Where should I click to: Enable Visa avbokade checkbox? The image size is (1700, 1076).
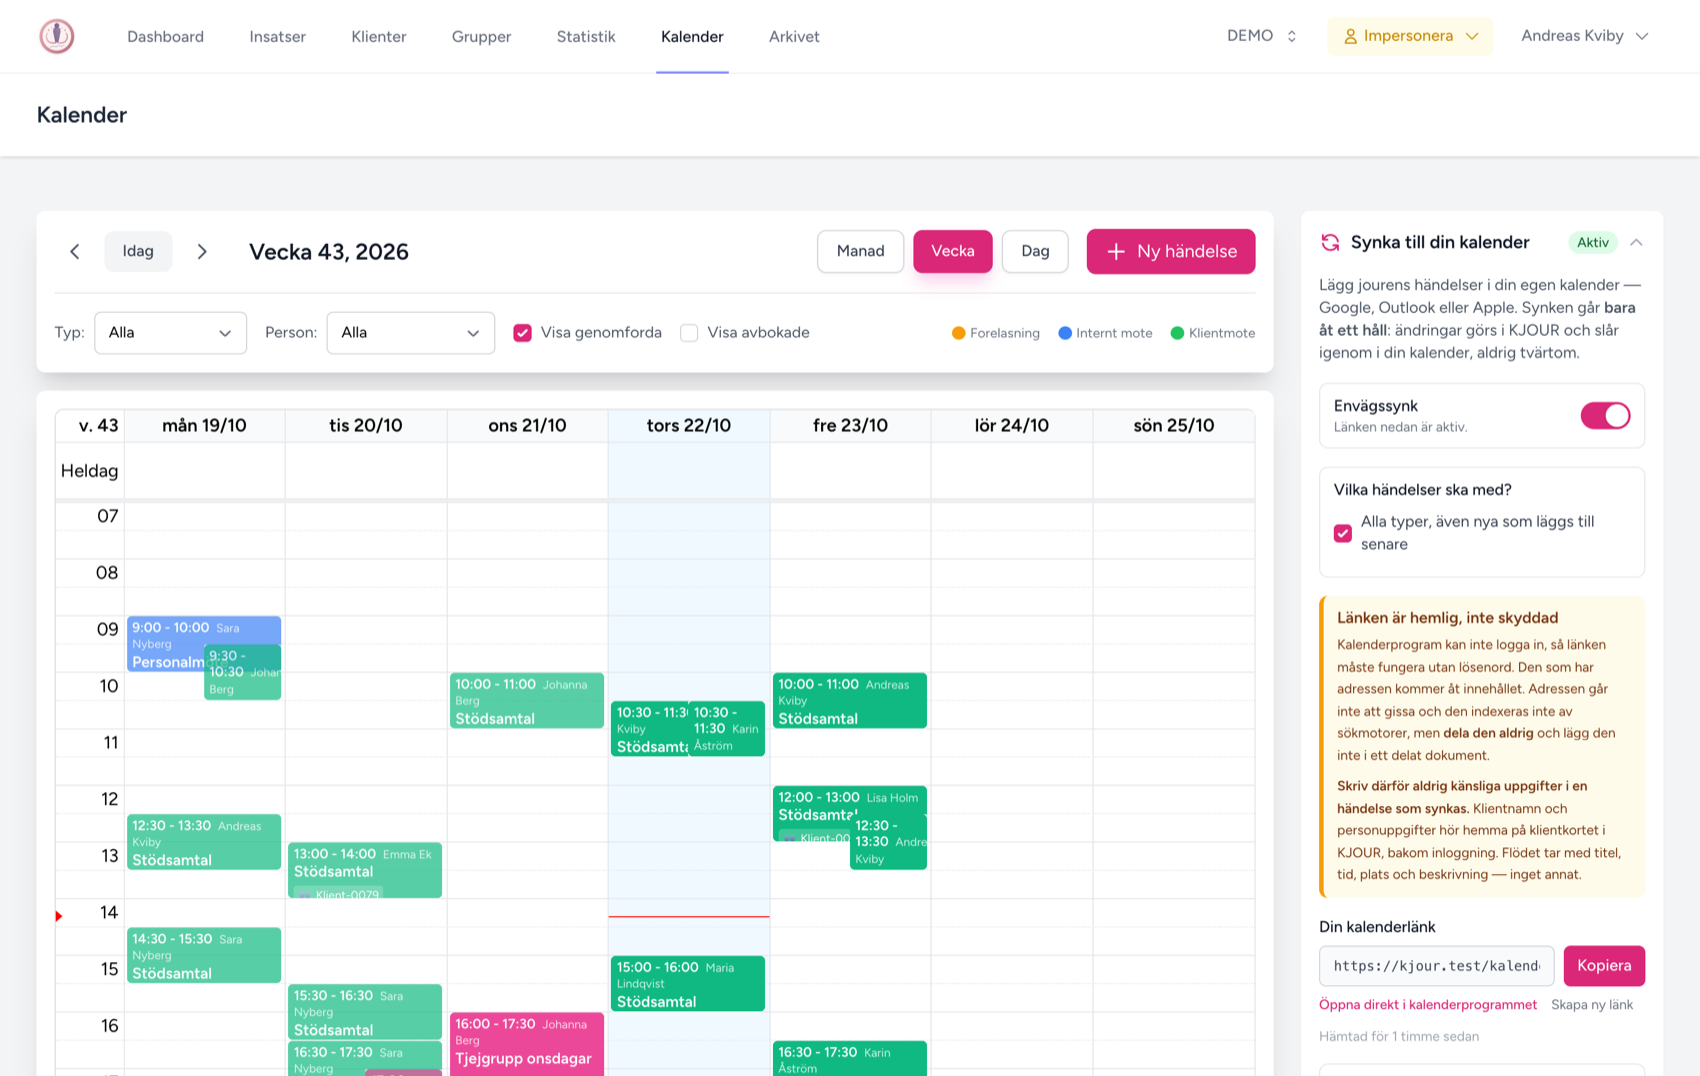coord(689,333)
